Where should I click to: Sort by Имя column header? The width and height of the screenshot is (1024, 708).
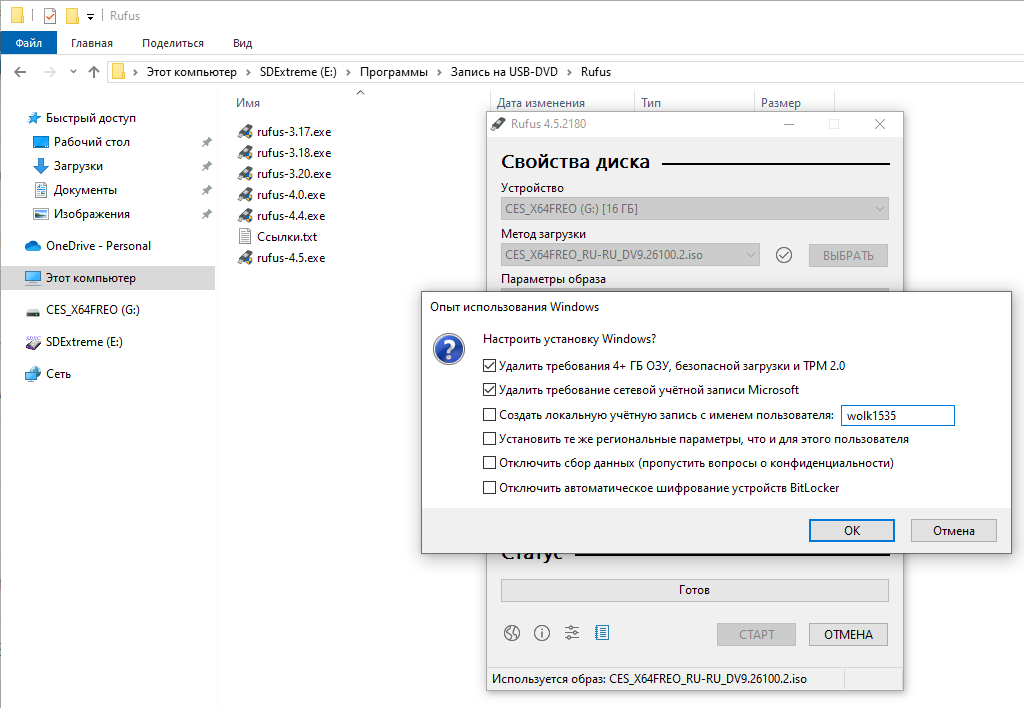point(248,103)
